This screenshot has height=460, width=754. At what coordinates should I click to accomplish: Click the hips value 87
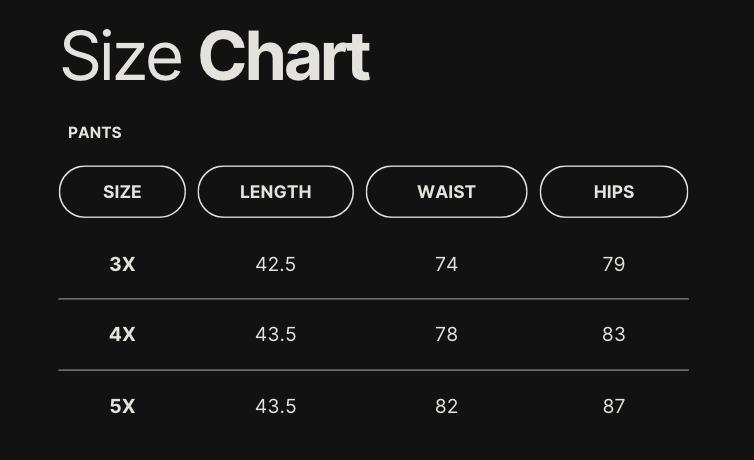click(613, 406)
